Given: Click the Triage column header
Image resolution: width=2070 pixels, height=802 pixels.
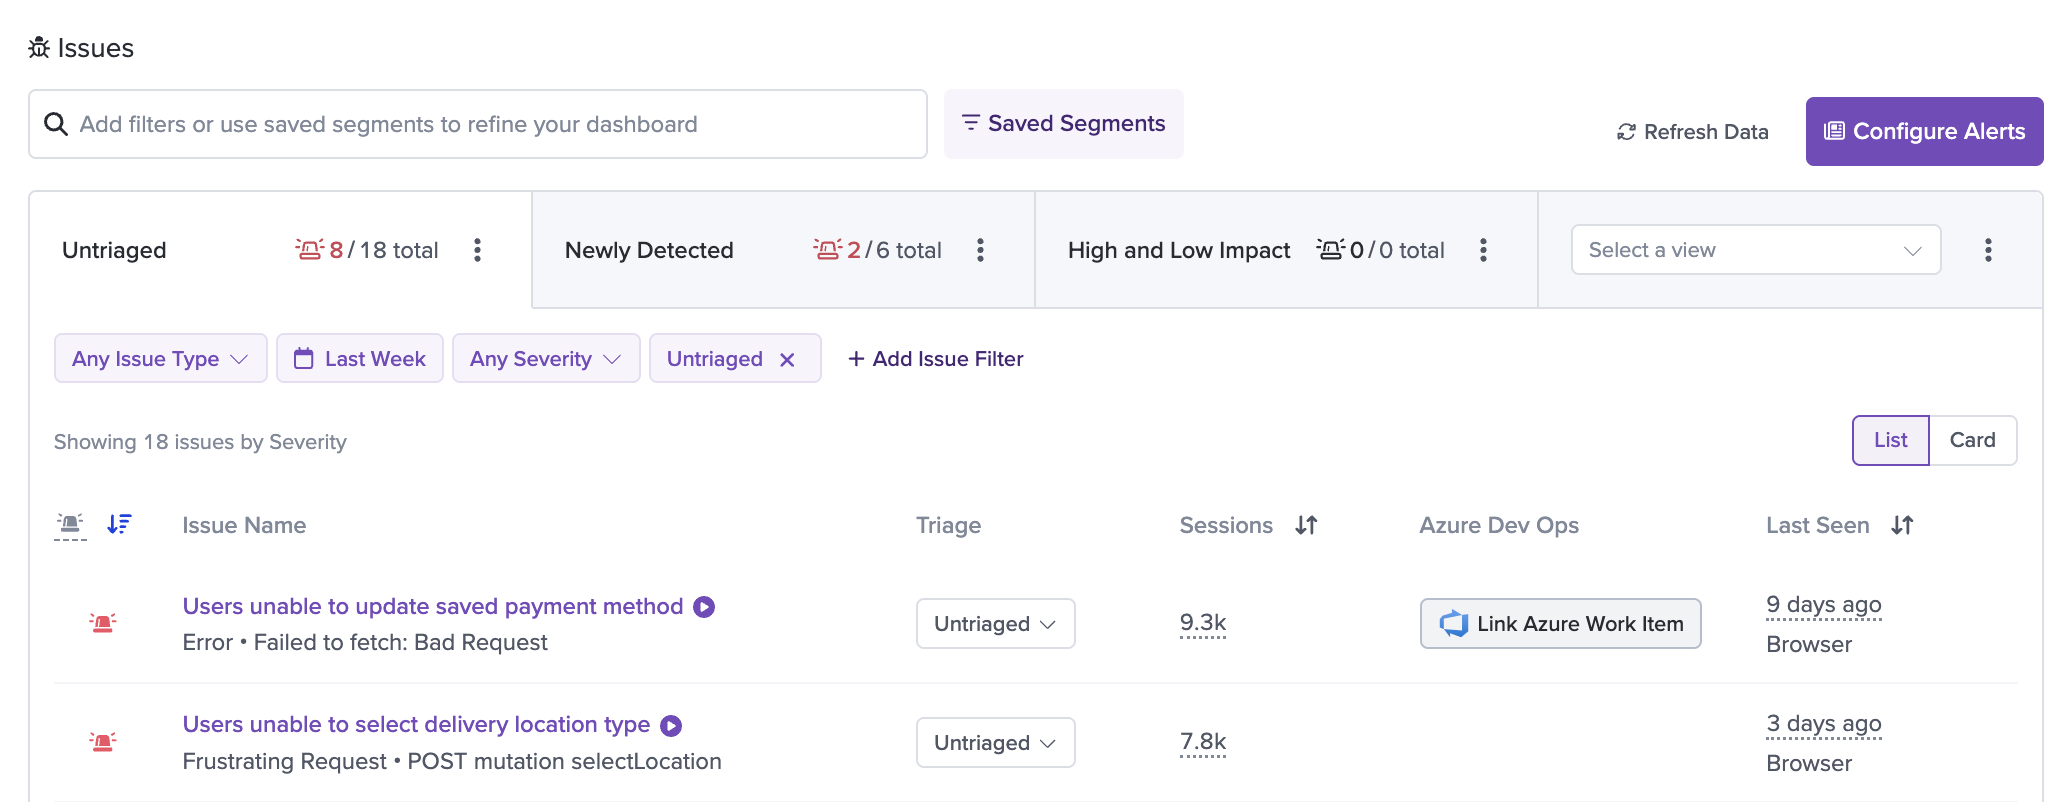Looking at the screenshot, I should tap(948, 526).
